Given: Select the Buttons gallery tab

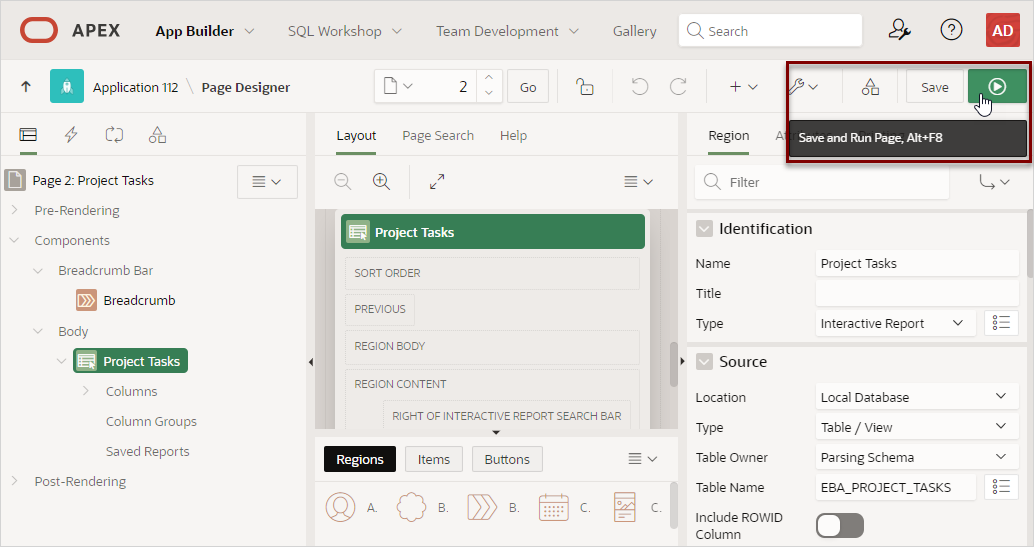Looking at the screenshot, I should click(506, 459).
